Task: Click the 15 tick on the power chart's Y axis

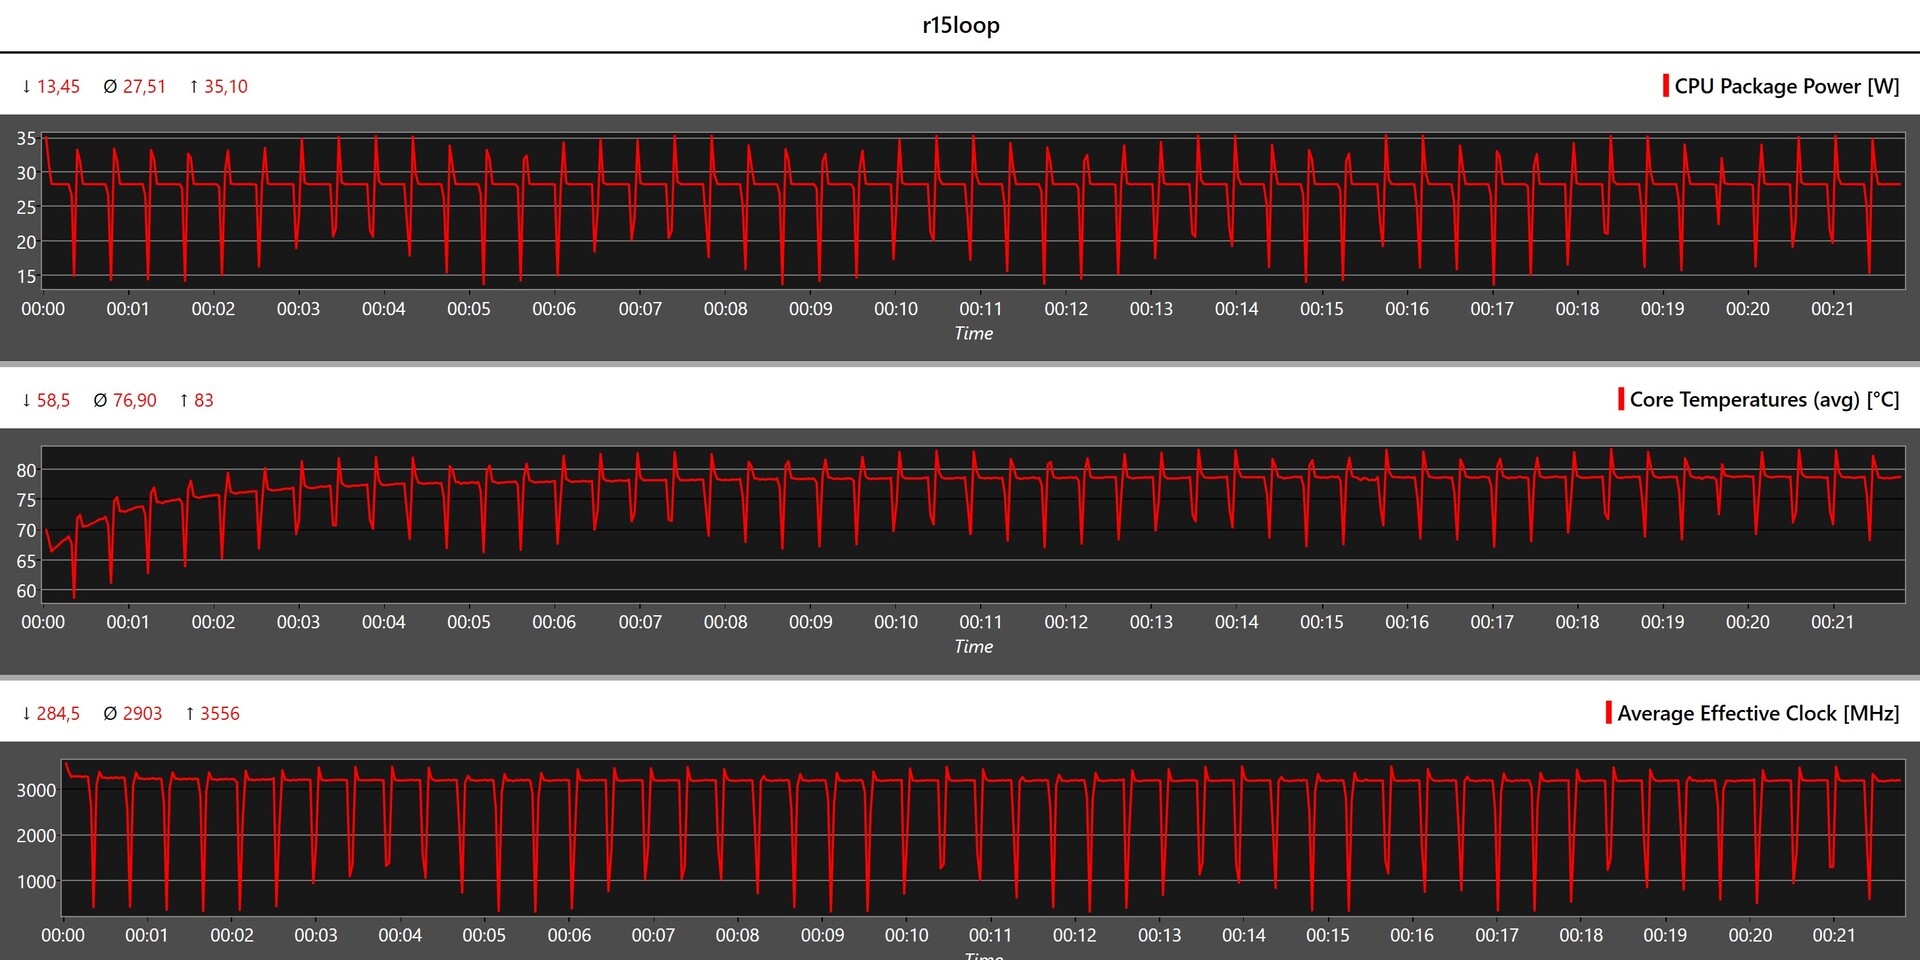Action: [26, 276]
